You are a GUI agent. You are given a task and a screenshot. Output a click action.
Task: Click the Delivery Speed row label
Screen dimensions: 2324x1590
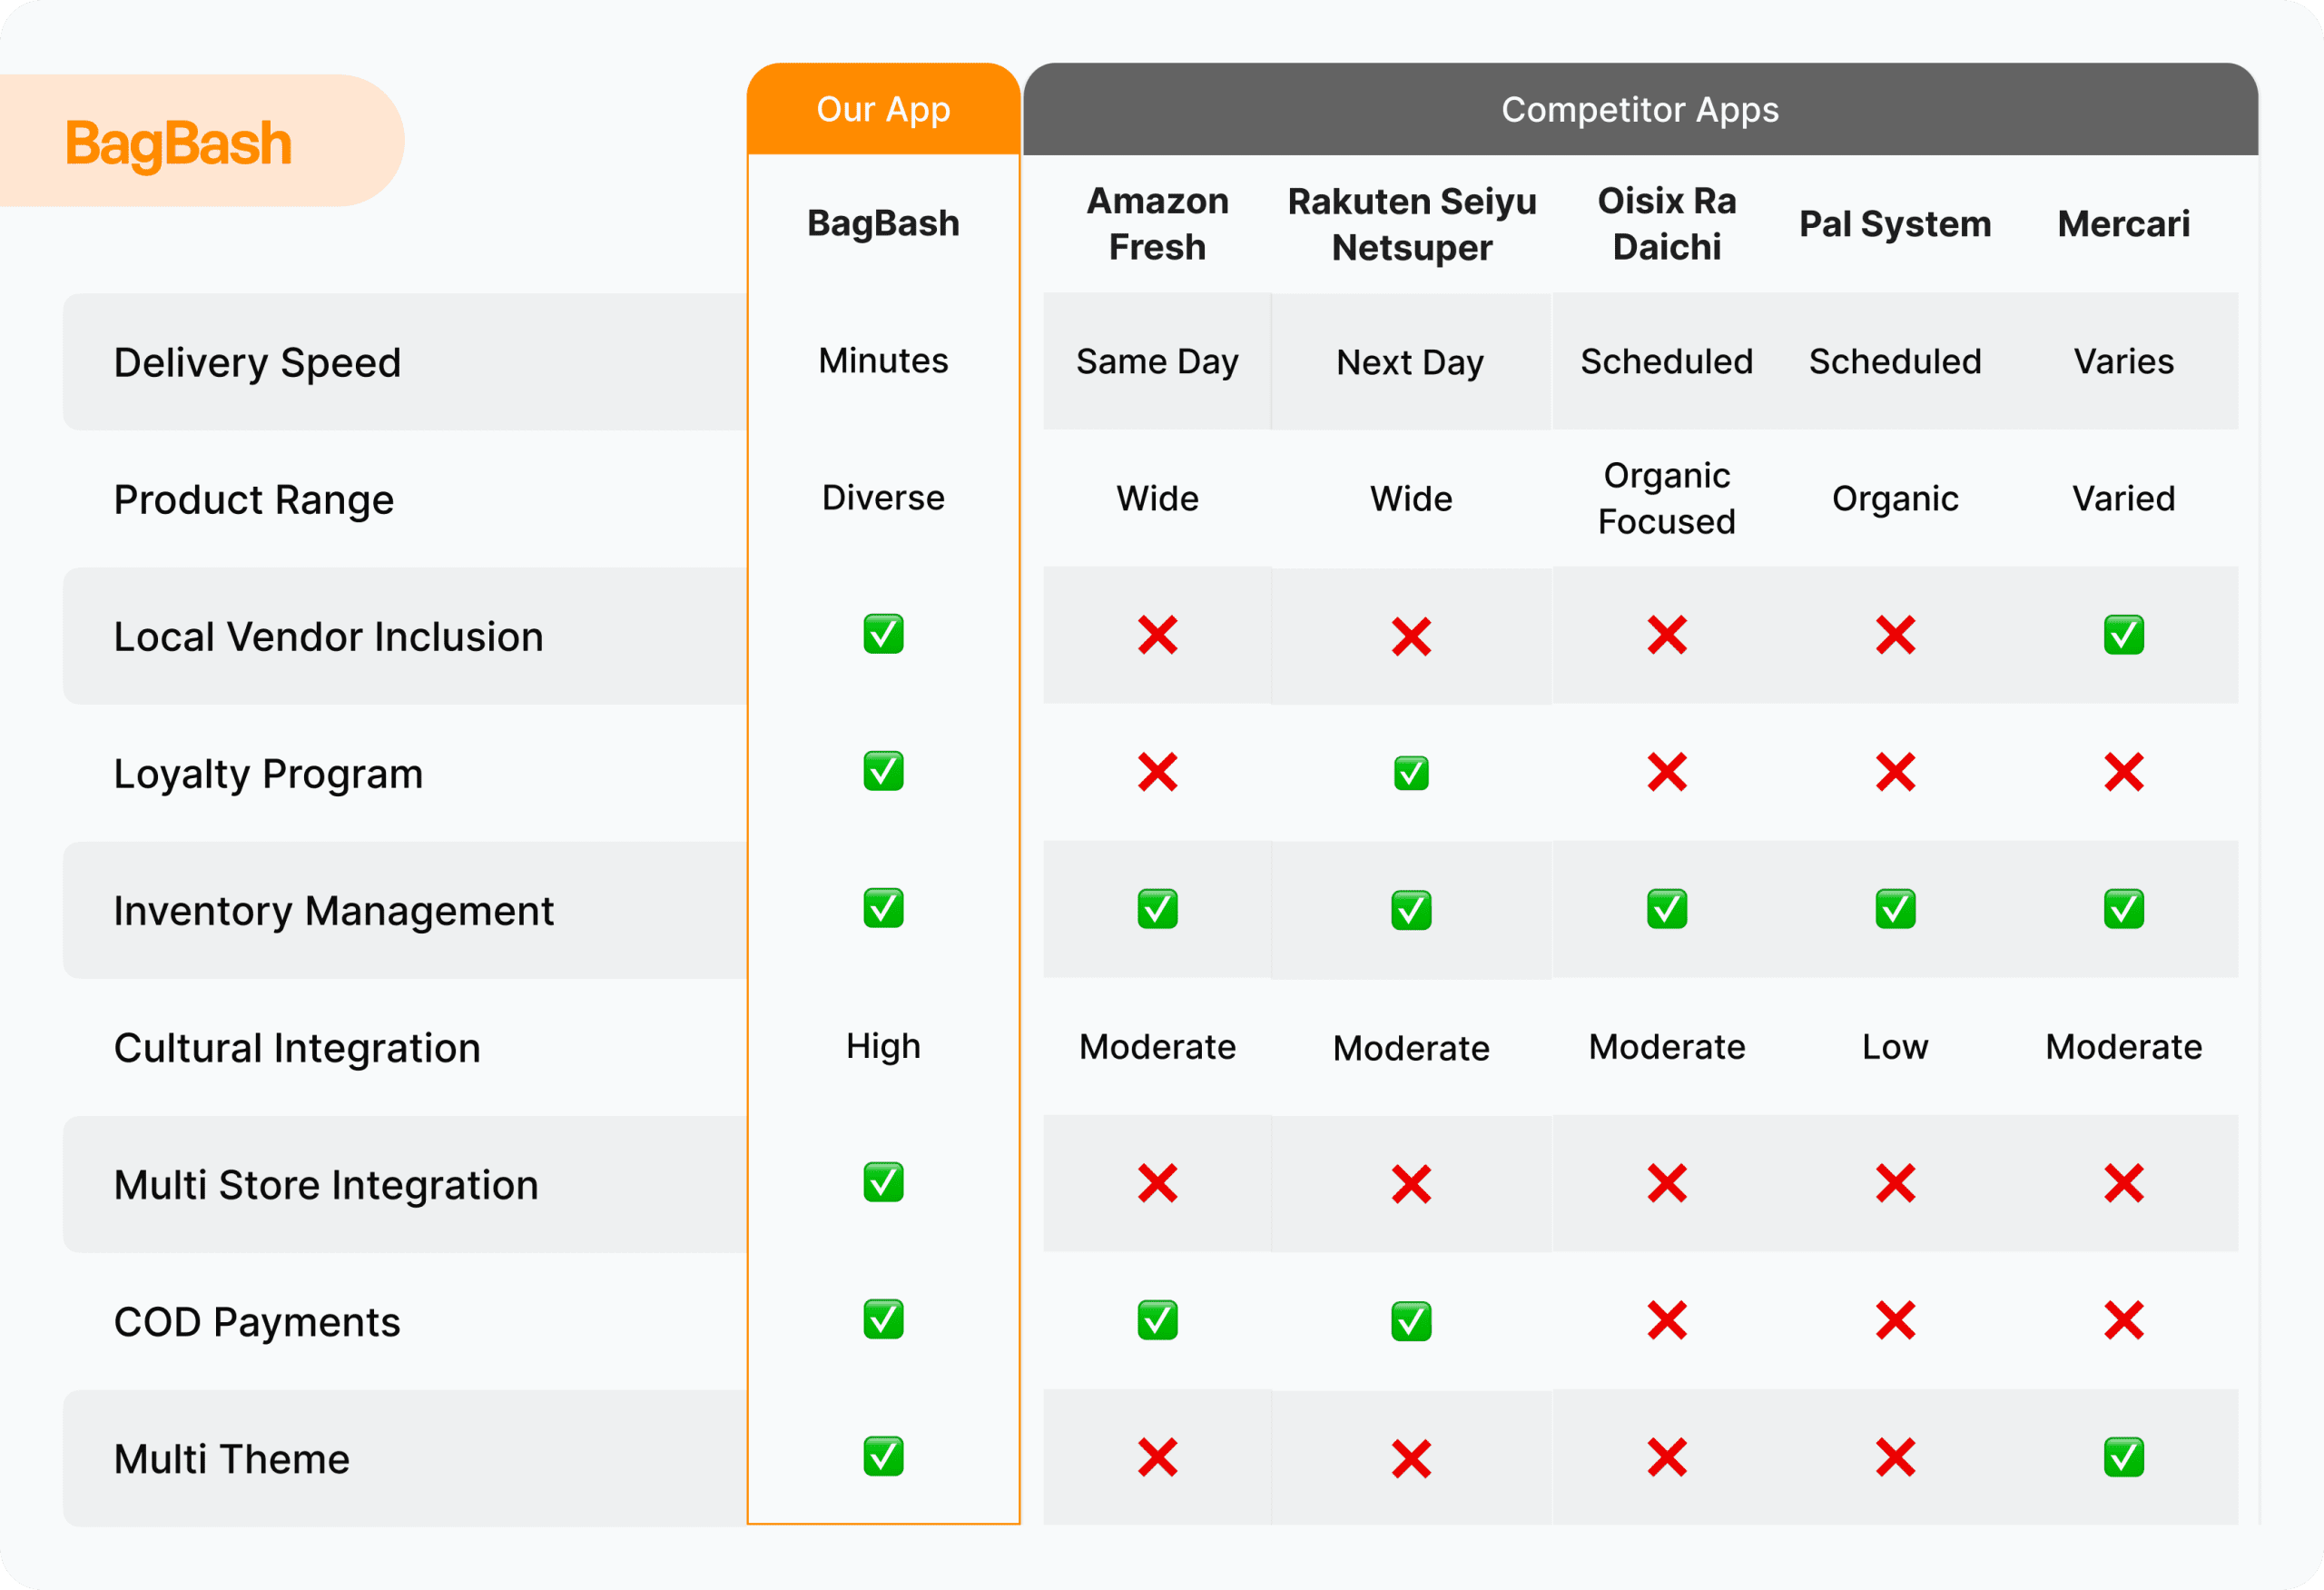pyautogui.click(x=257, y=362)
